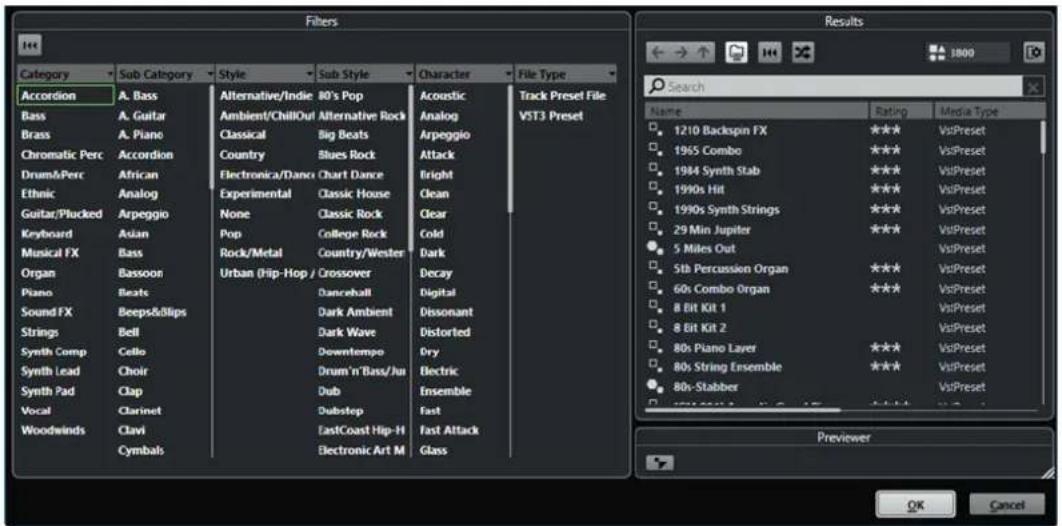1062x526 pixels.
Task: Set the star rating for 80s Piano Layer
Action: coord(886,347)
